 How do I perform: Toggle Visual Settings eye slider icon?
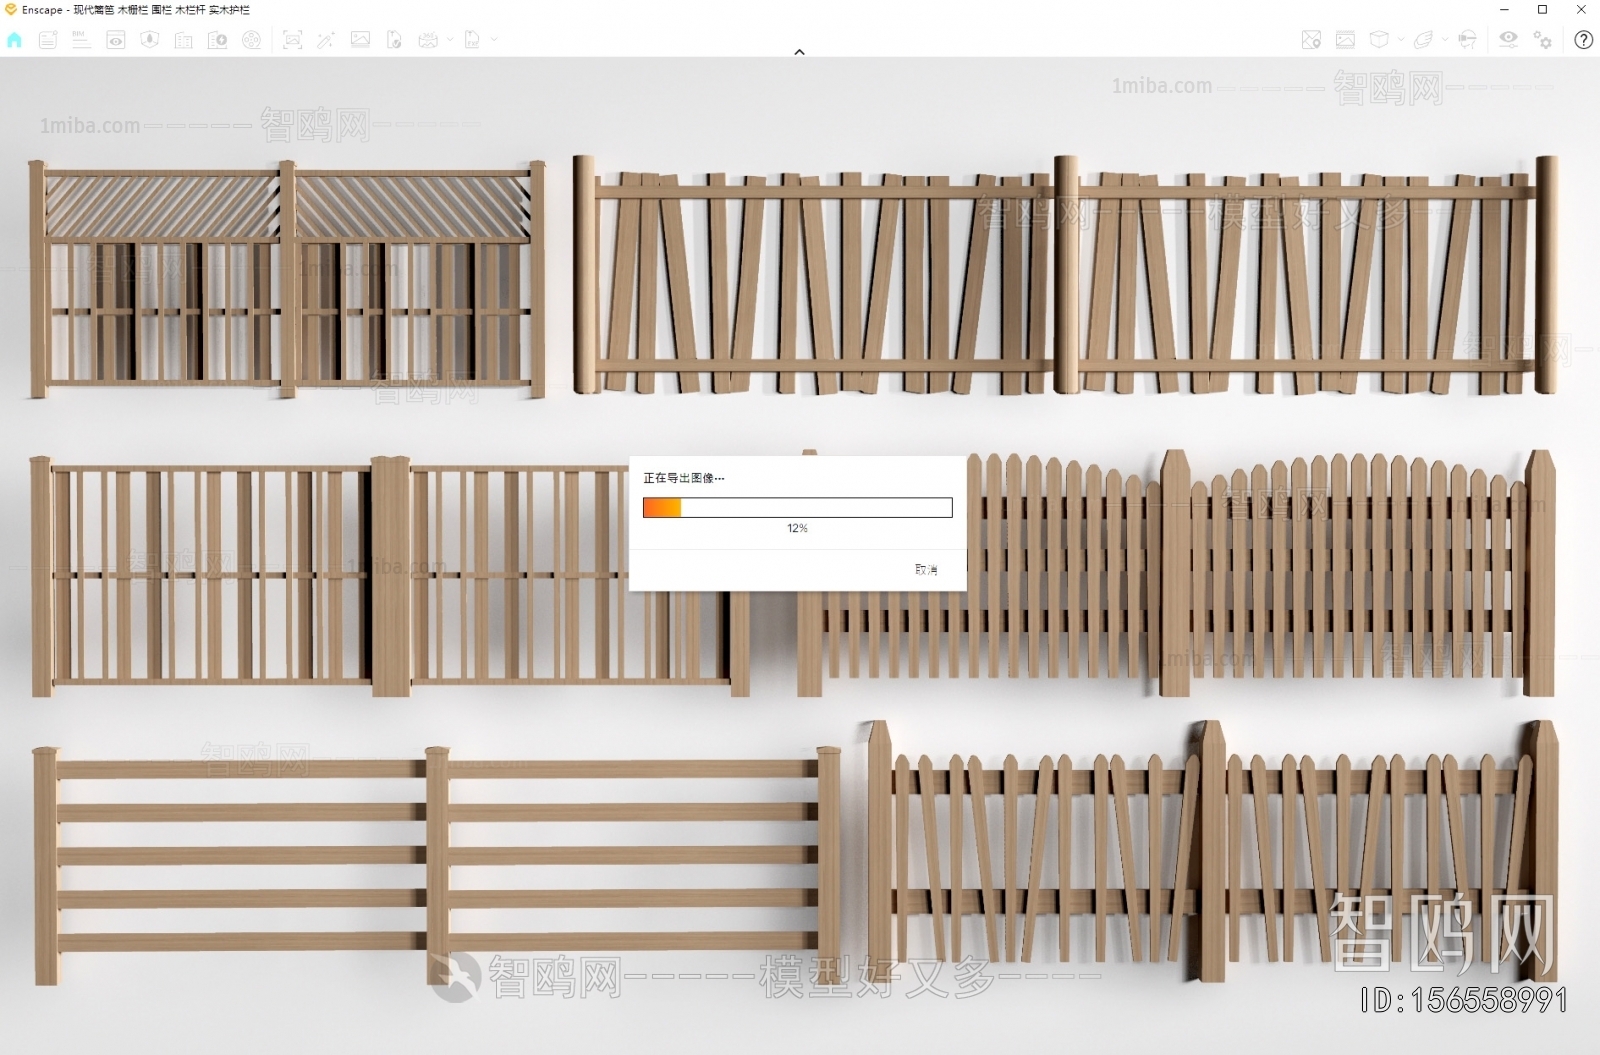click(1508, 40)
